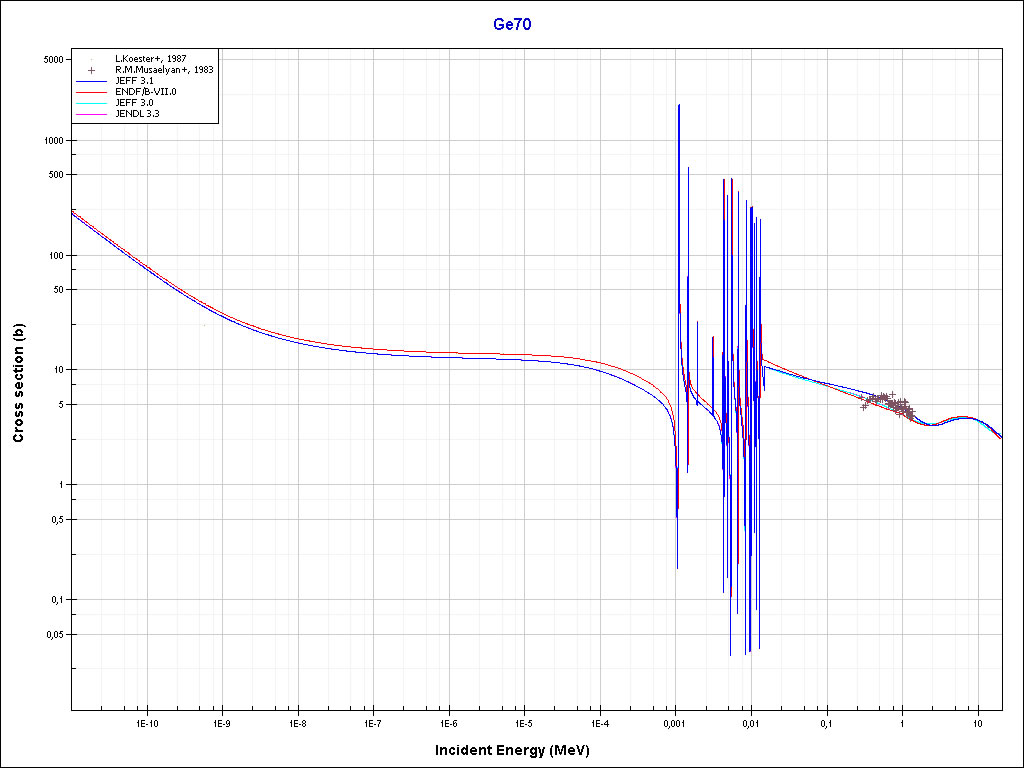Click the L.Koester+, 1987 legend entry
The width and height of the screenshot is (1024, 768).
click(x=150, y=59)
